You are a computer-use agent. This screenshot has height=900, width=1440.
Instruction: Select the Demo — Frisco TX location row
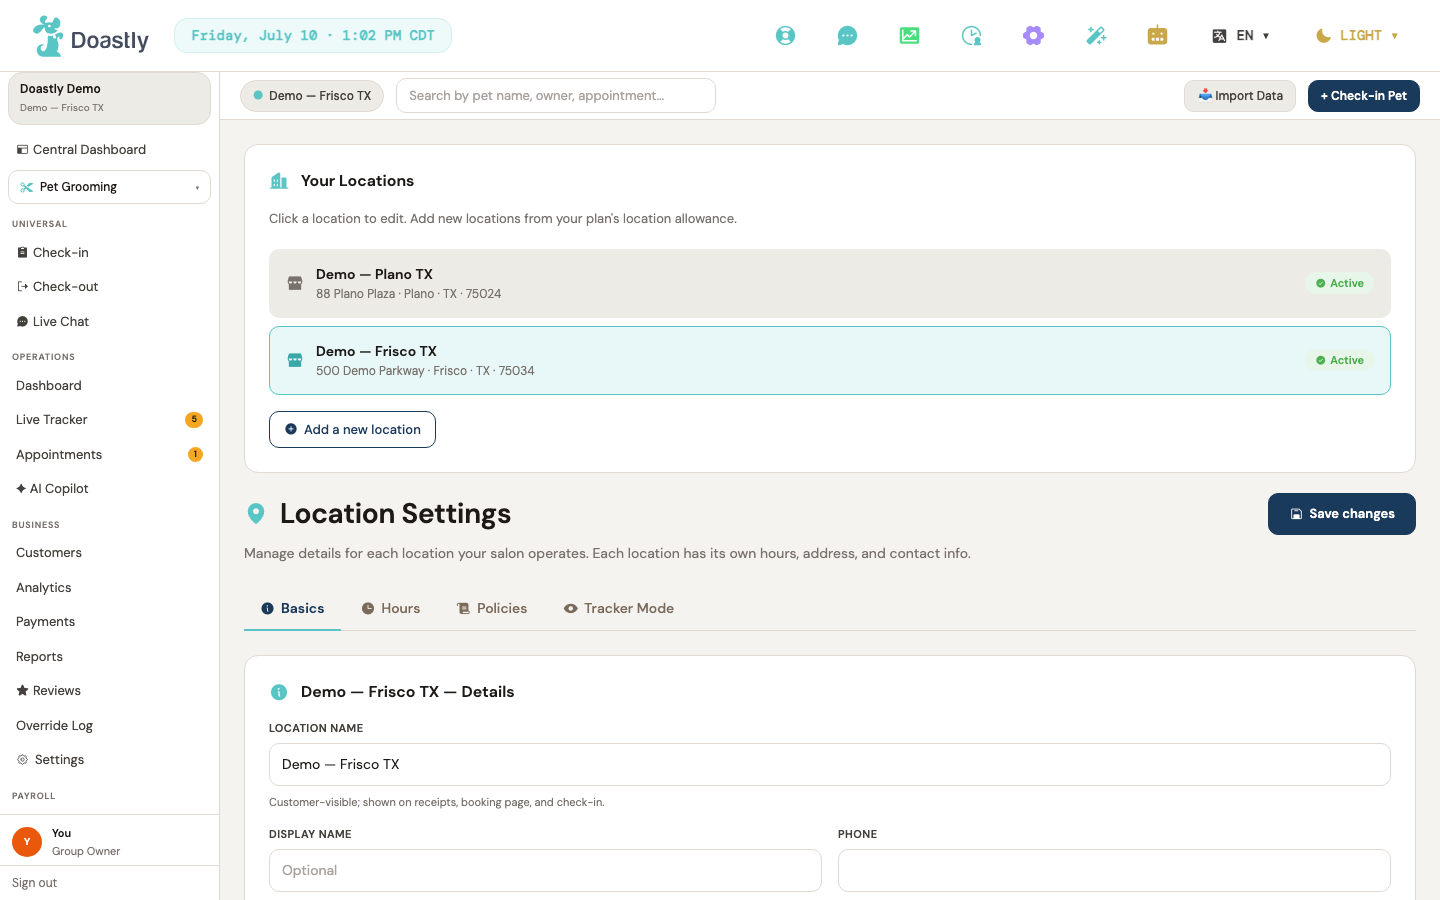pyautogui.click(x=830, y=360)
